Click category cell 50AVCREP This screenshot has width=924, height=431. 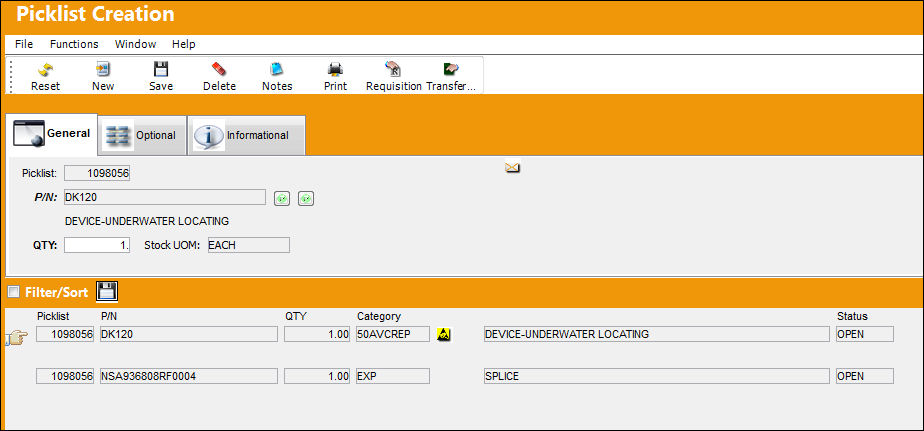click(x=393, y=334)
